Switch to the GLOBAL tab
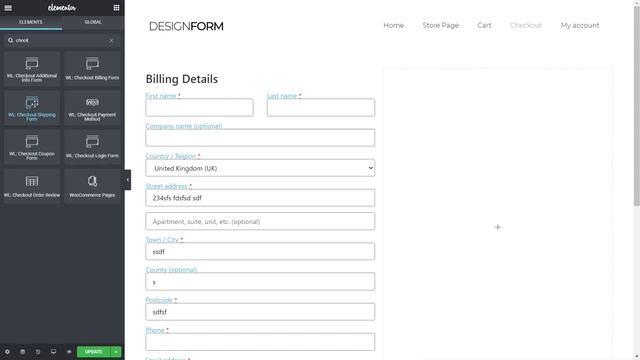The height and width of the screenshot is (360, 640). 93,22
